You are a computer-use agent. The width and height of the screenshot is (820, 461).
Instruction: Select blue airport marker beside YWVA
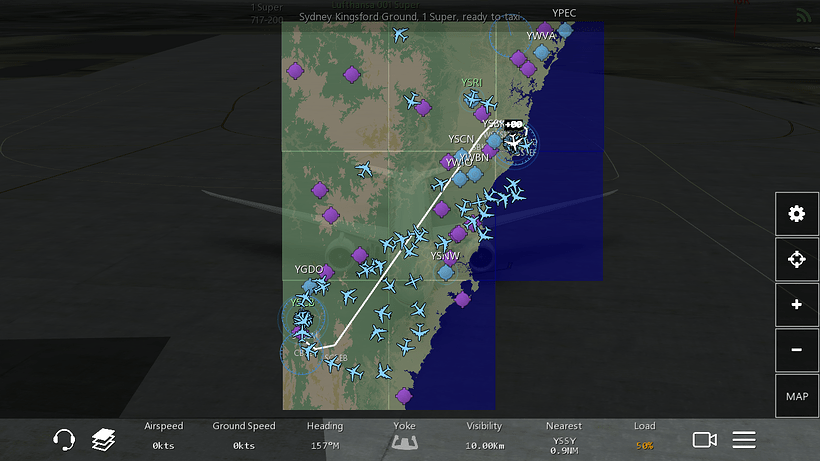tap(542, 52)
